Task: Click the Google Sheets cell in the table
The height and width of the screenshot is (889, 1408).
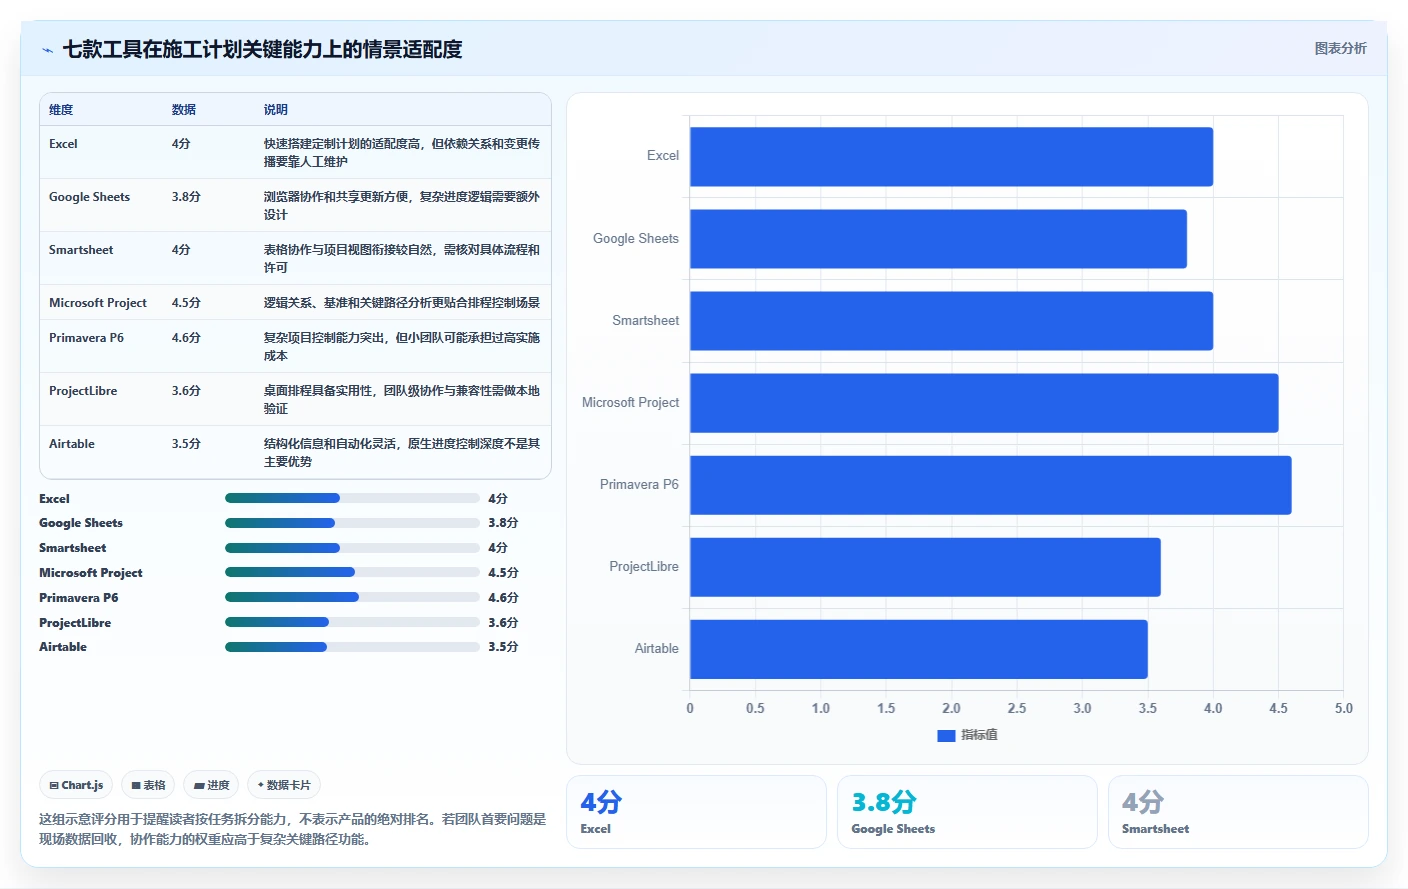Action: (x=89, y=197)
